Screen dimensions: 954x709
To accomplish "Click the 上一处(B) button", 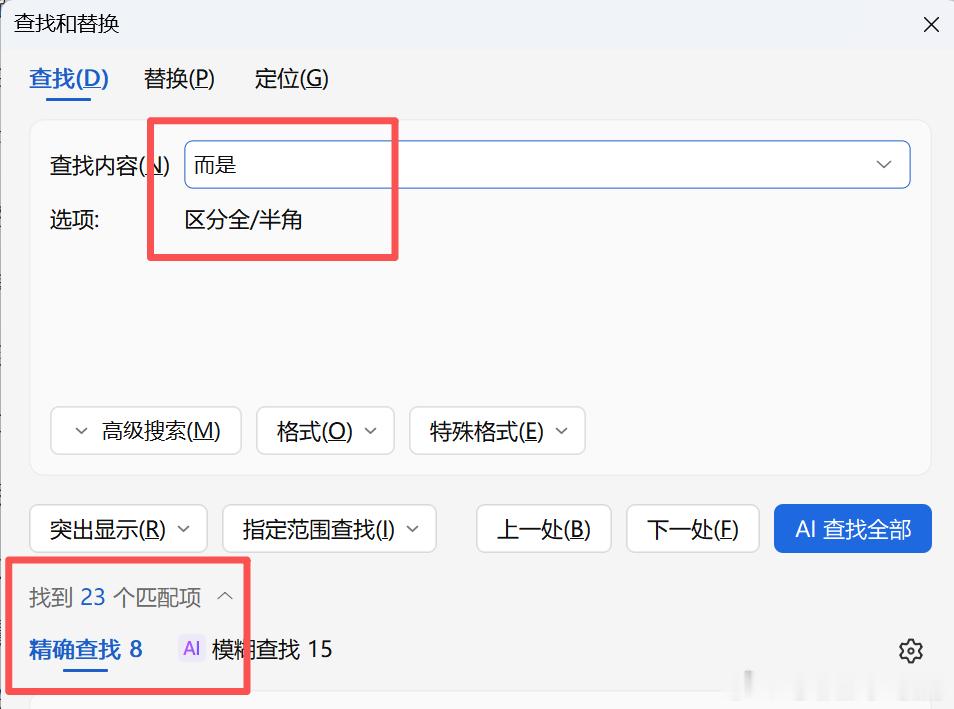I will click(x=544, y=529).
